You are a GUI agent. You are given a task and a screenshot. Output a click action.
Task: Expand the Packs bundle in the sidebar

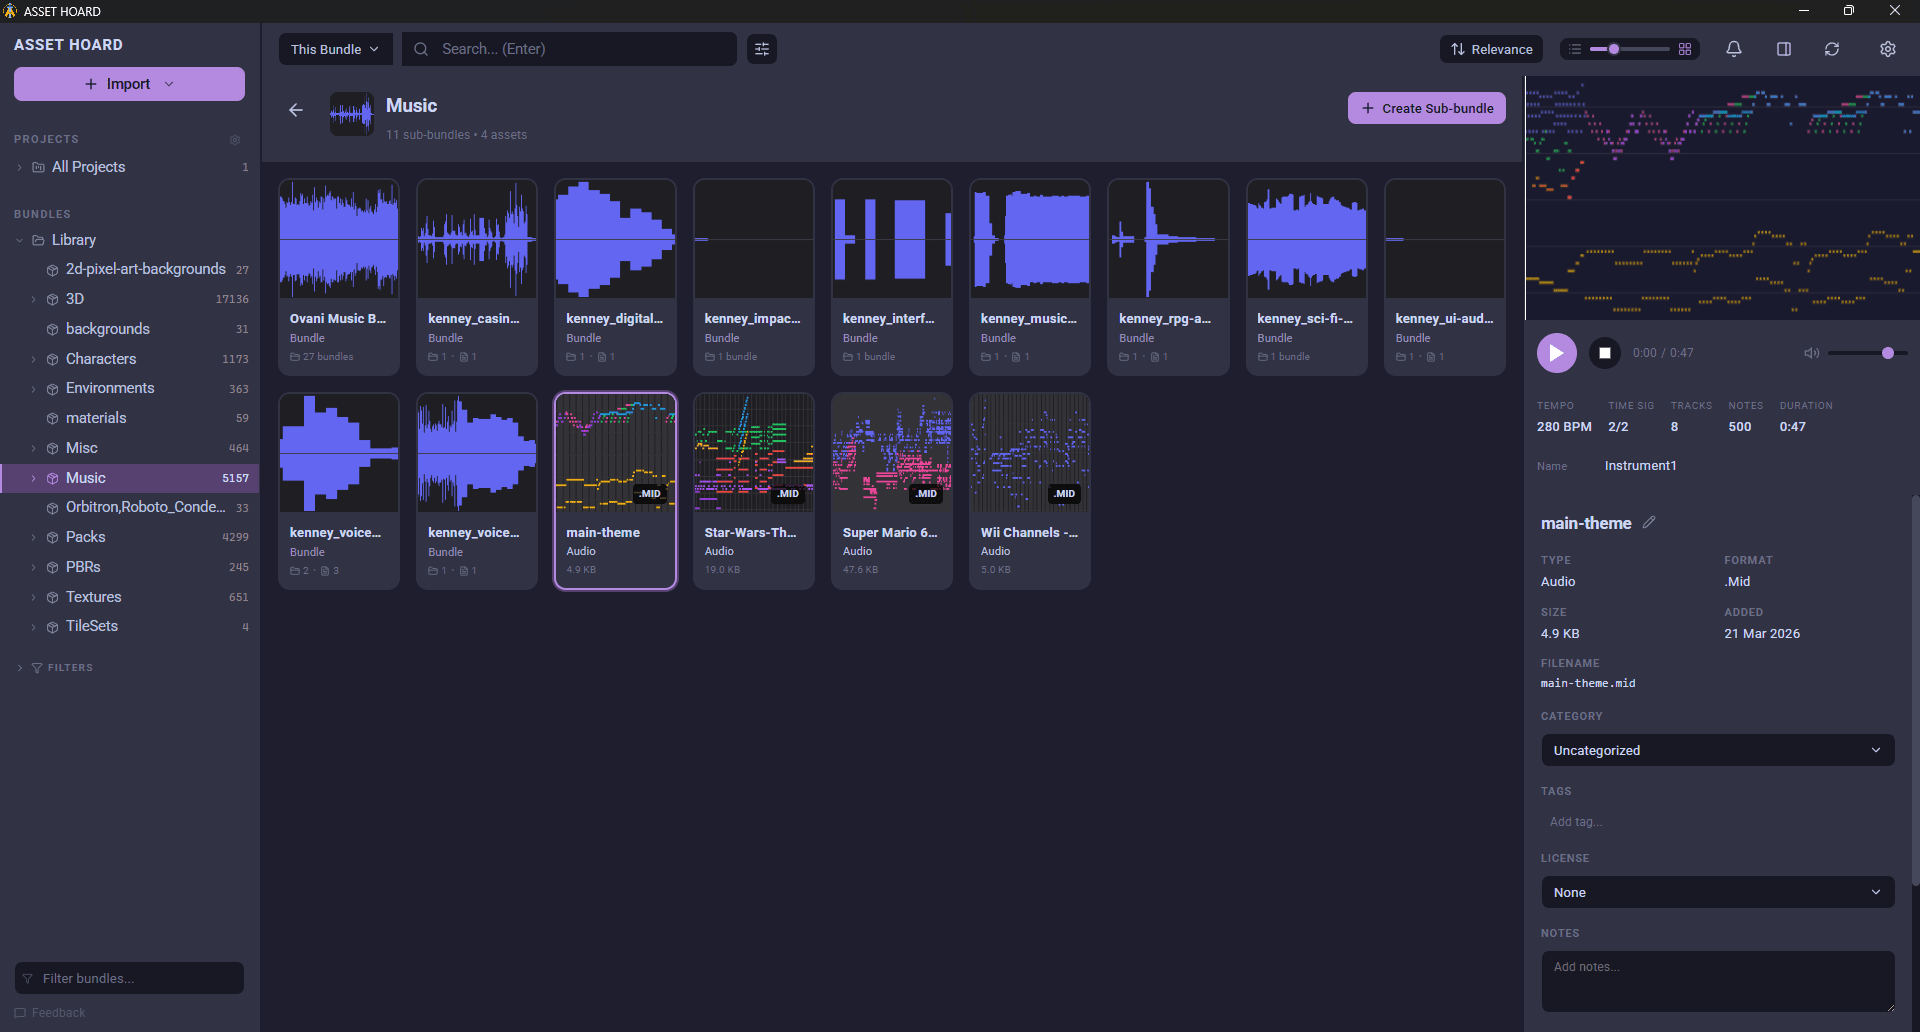click(34, 537)
